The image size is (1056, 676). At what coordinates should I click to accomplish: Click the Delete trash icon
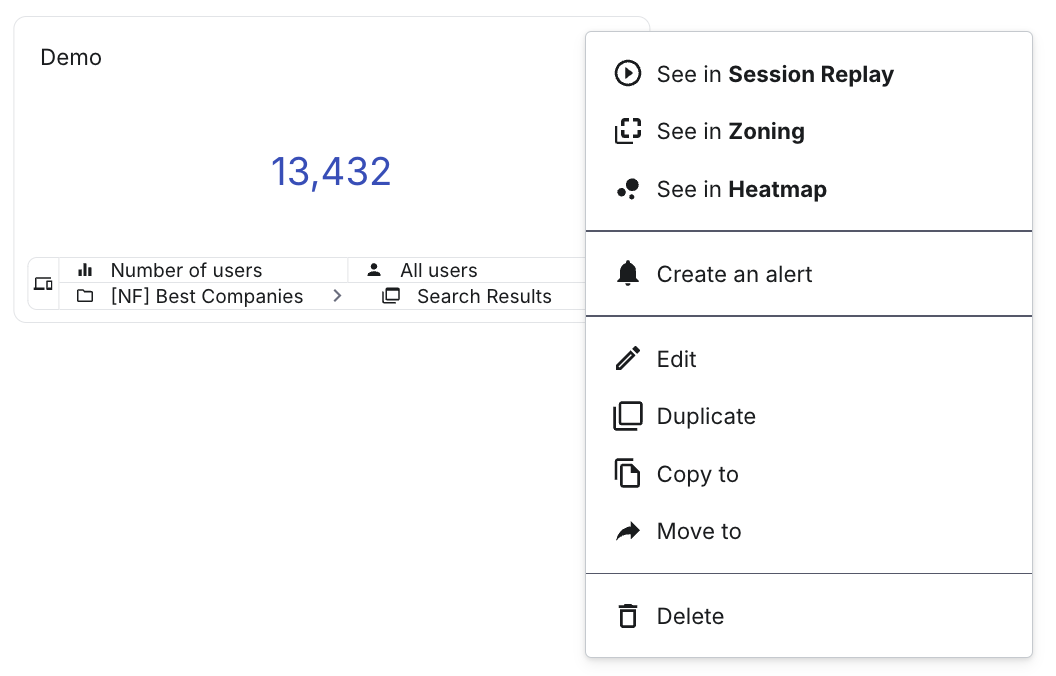click(x=628, y=616)
